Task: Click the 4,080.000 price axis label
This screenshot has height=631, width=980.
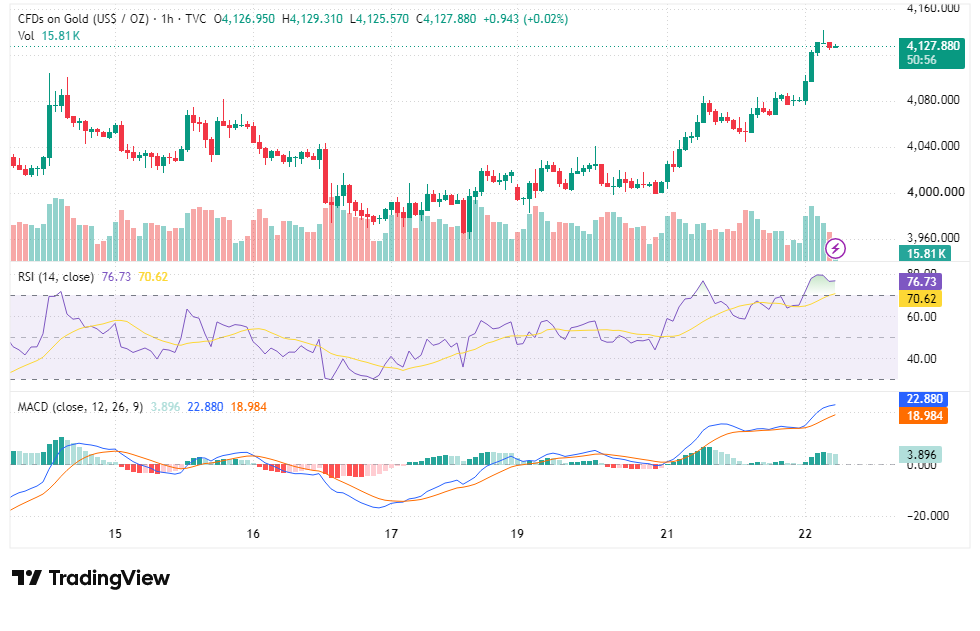Action: pyautogui.click(x=932, y=100)
